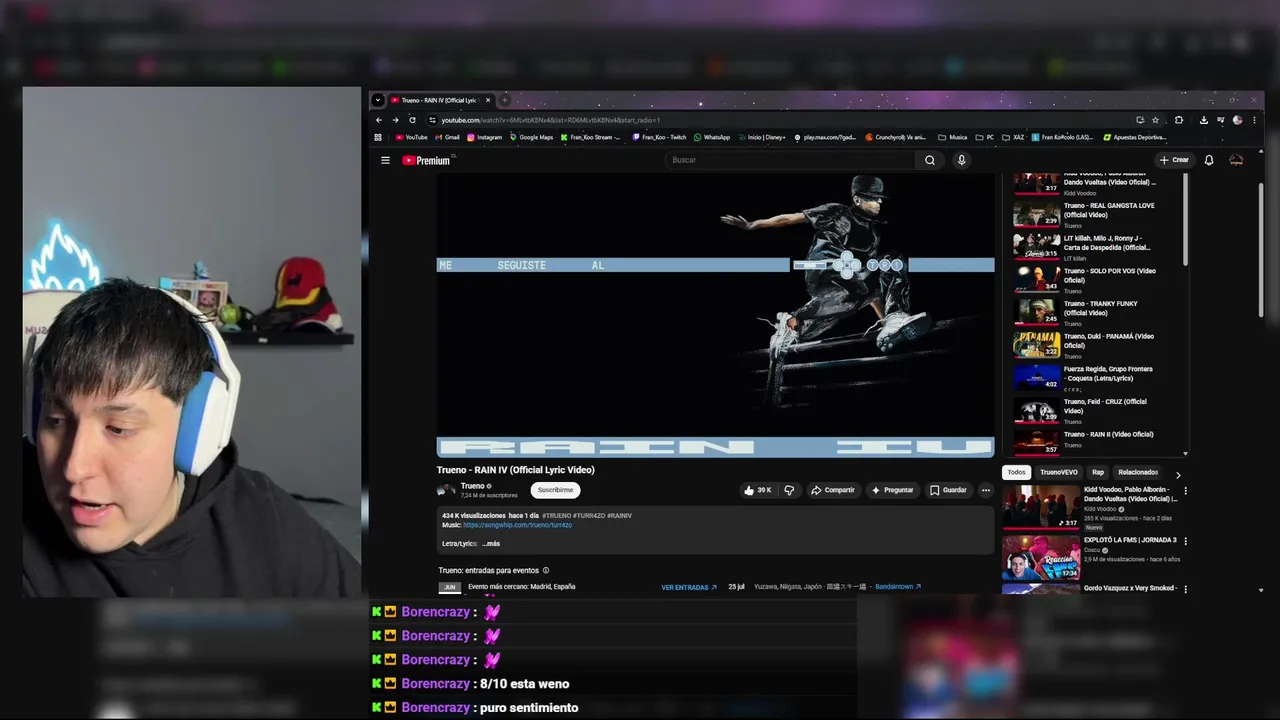Image resolution: width=1280 pixels, height=720 pixels.
Task: Click VER ENTRADAS link
Action: pos(689,587)
